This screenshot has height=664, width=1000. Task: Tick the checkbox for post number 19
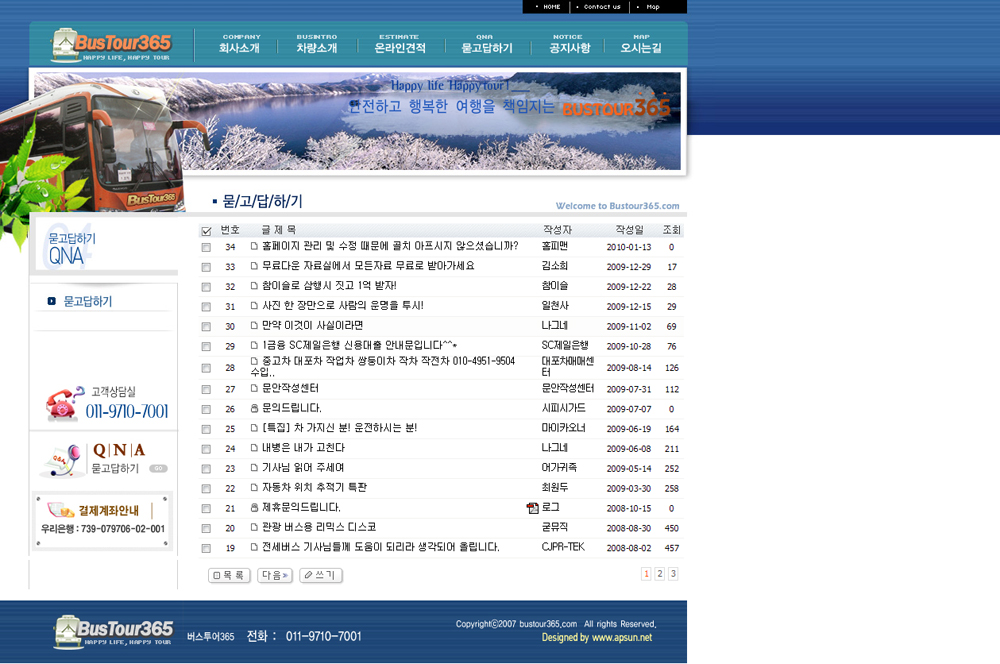[206, 548]
